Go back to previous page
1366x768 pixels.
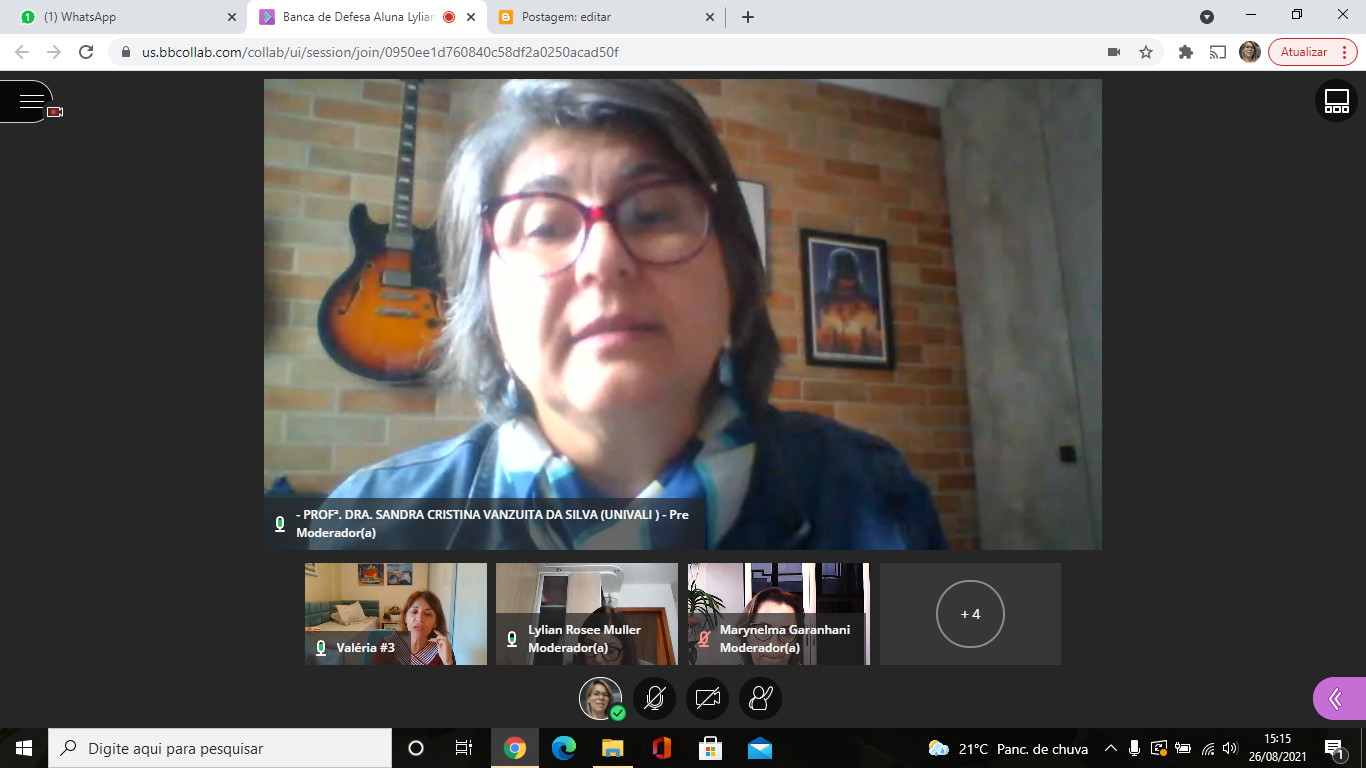coord(22,52)
